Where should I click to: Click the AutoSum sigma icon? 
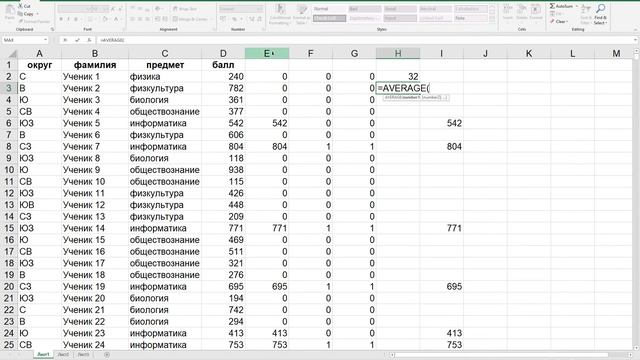click(x=552, y=6)
